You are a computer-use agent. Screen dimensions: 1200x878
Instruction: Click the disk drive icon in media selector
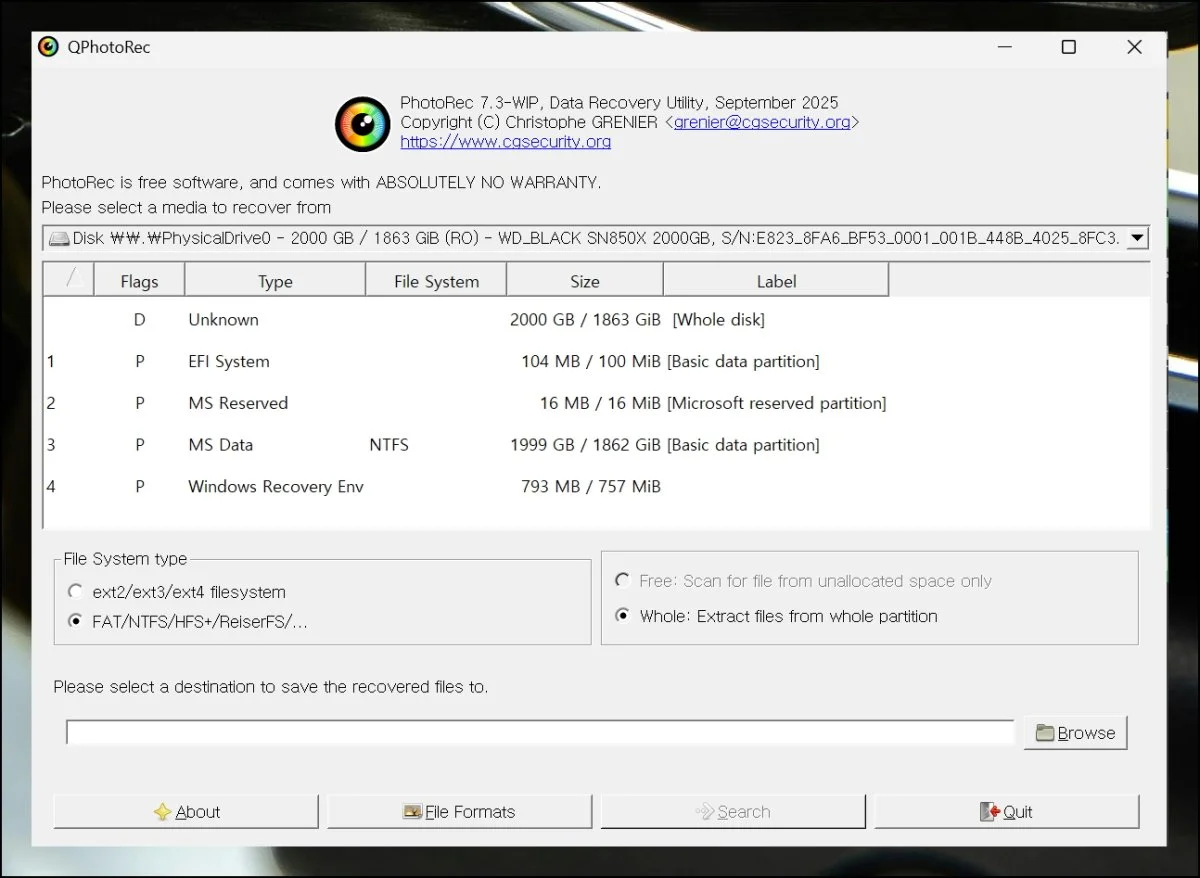(x=60, y=239)
